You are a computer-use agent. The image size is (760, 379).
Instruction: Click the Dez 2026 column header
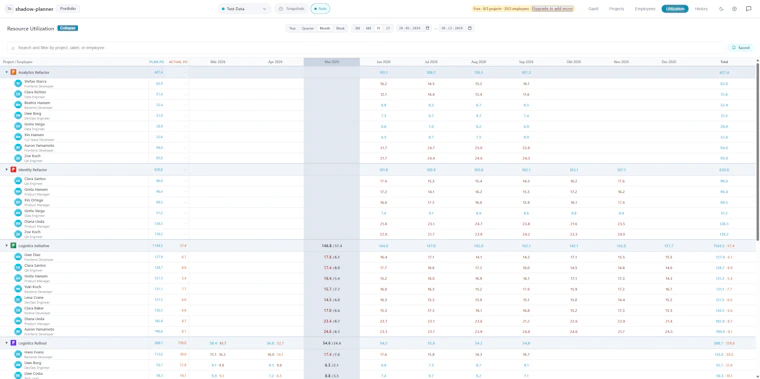668,62
